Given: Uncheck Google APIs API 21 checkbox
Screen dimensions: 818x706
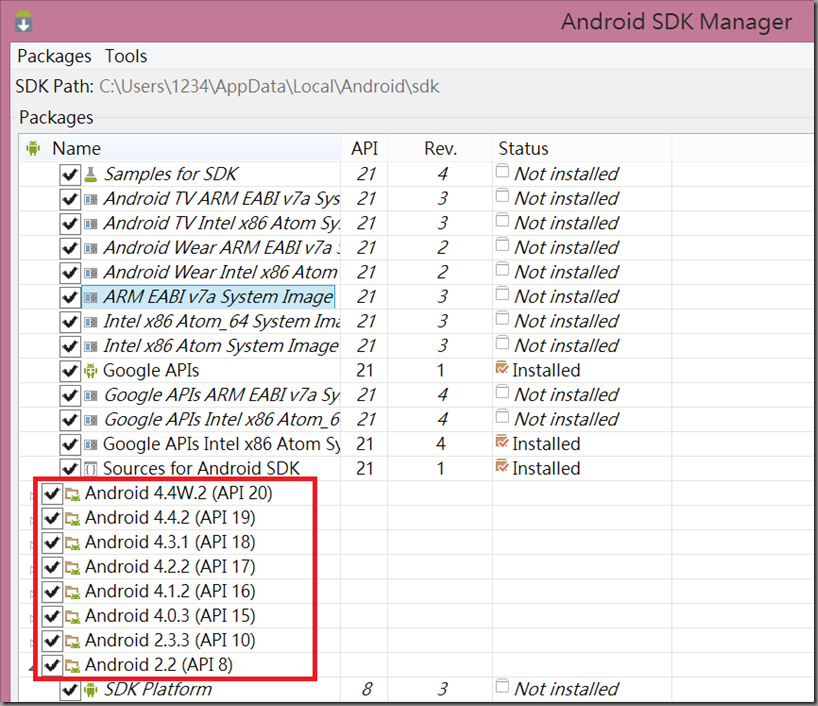Looking at the screenshot, I should (x=70, y=370).
